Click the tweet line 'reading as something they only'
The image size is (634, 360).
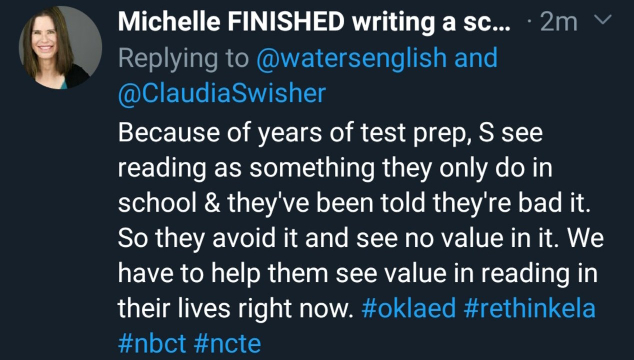[335, 168]
